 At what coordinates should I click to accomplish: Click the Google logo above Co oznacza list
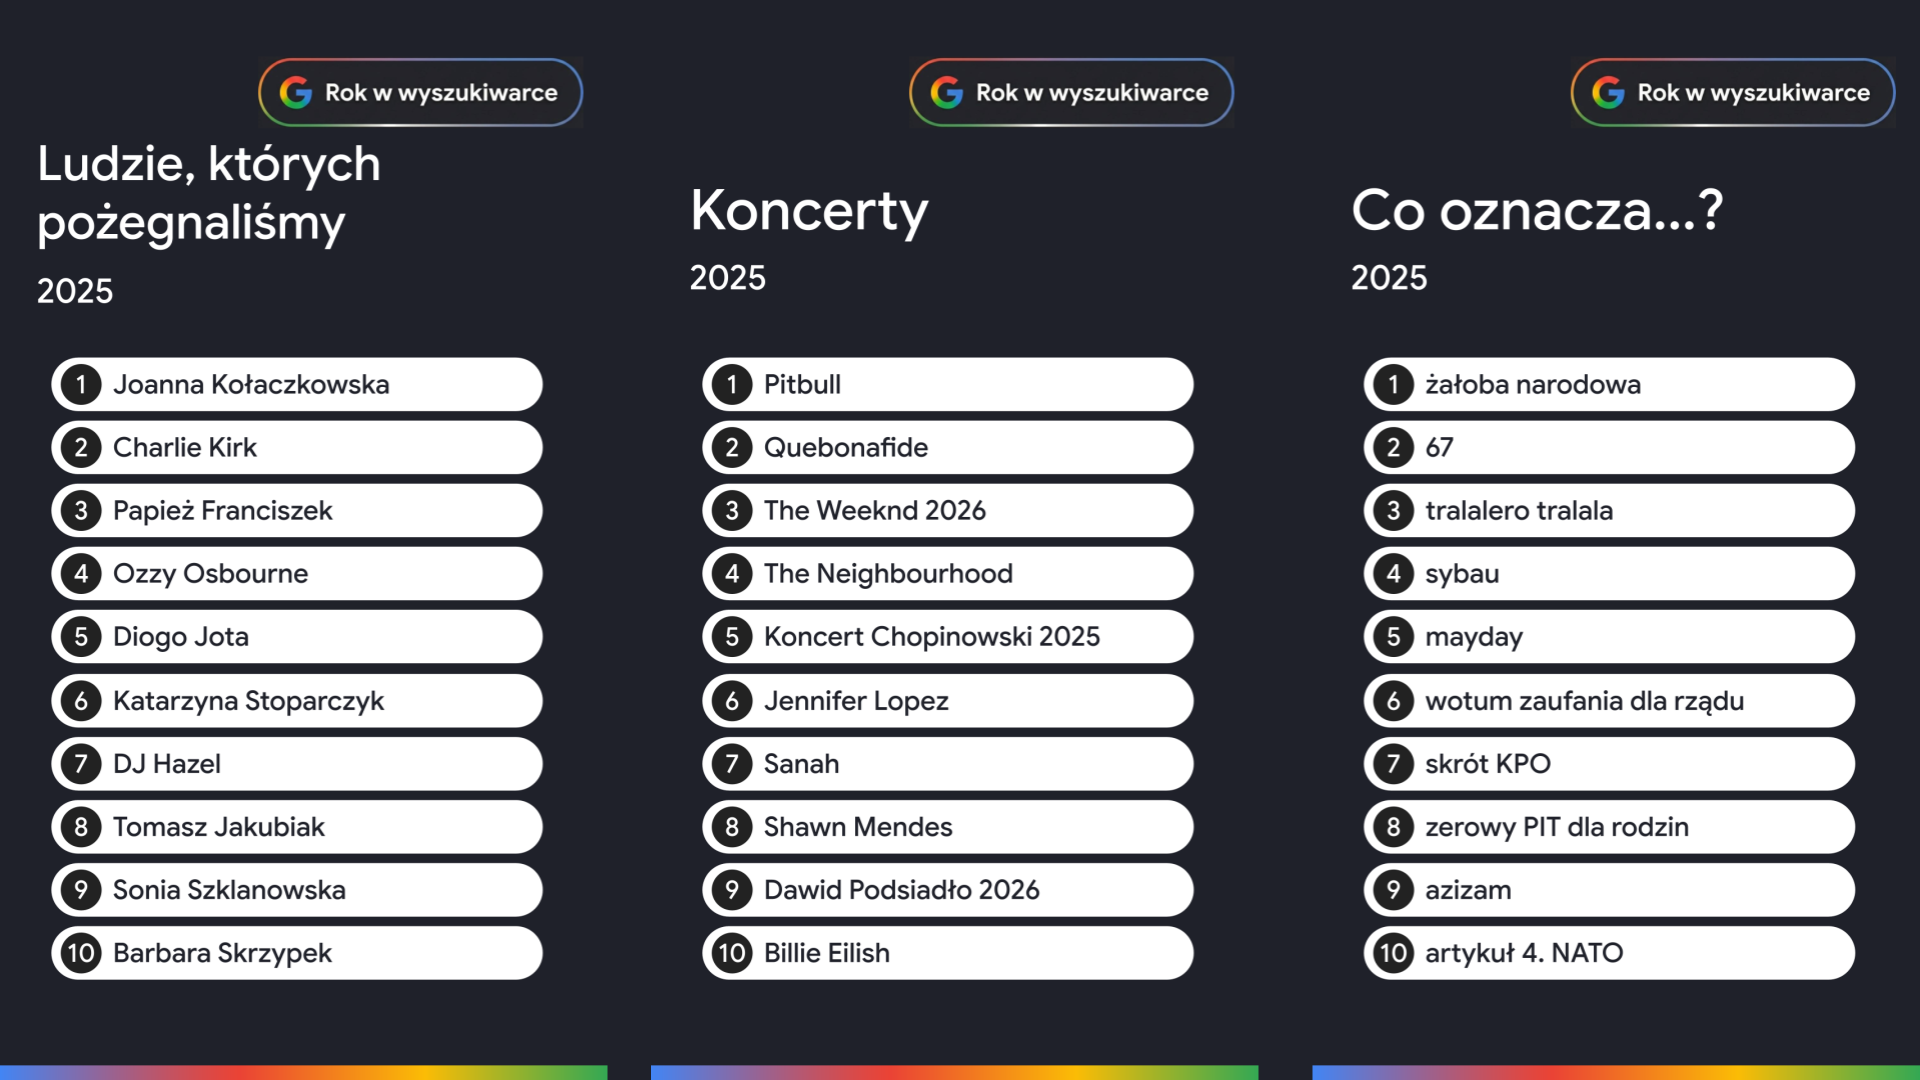tap(1608, 93)
